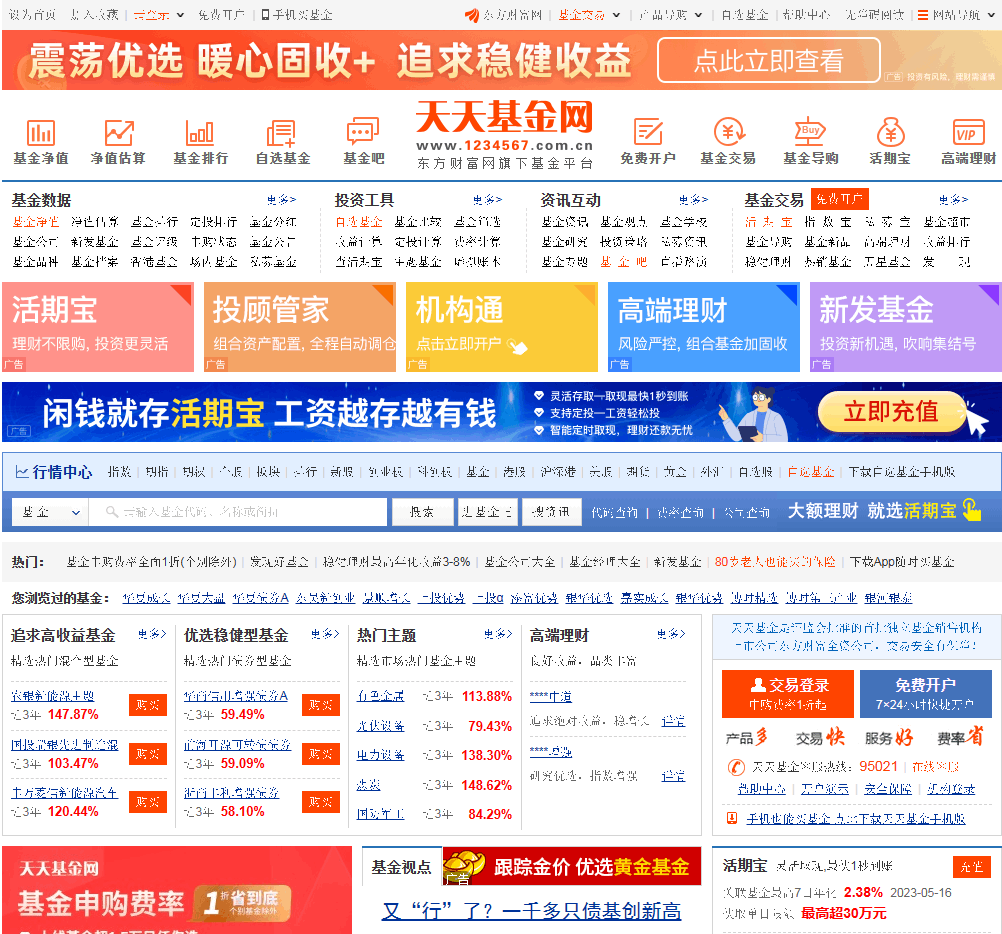Open the 基金排行 ranking icon
The image size is (1002, 934).
coord(200,133)
